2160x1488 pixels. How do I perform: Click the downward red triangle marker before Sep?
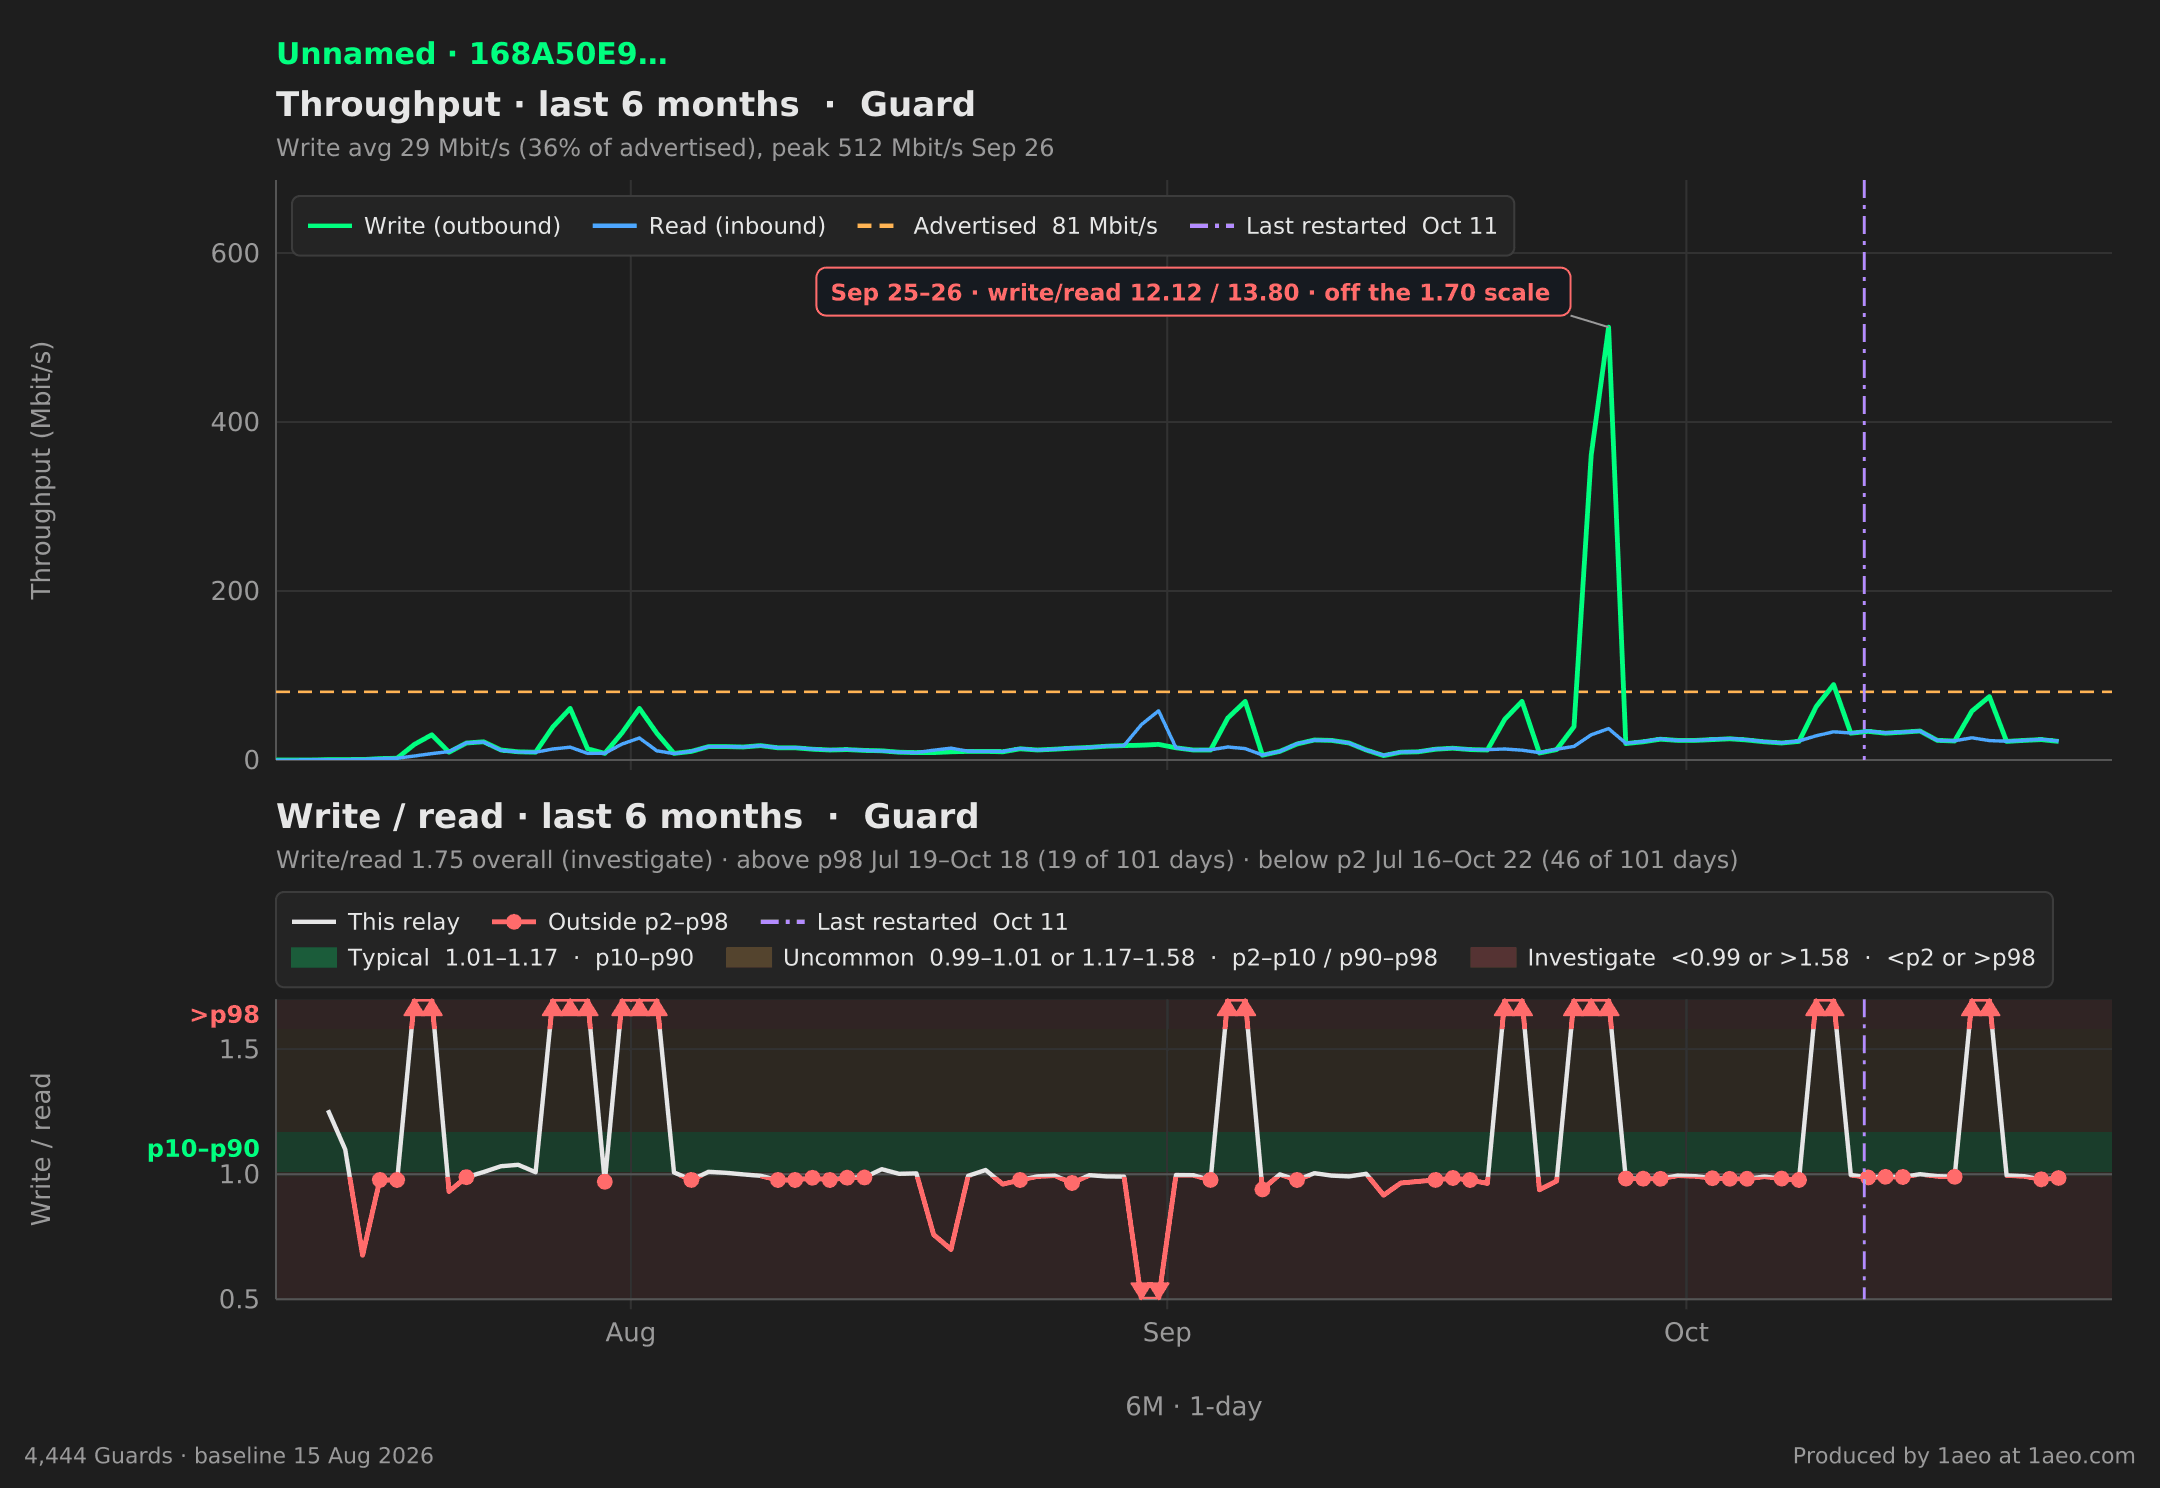click(x=1150, y=1291)
